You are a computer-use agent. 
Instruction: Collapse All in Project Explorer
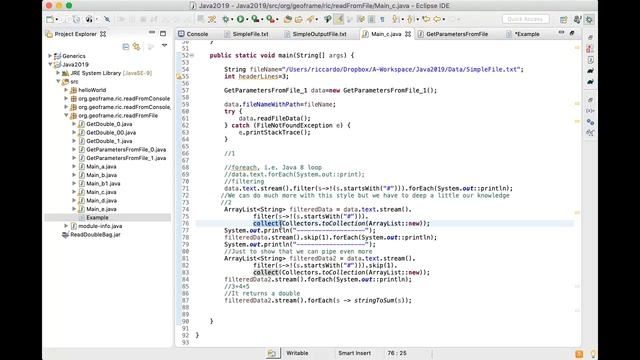click(x=126, y=47)
